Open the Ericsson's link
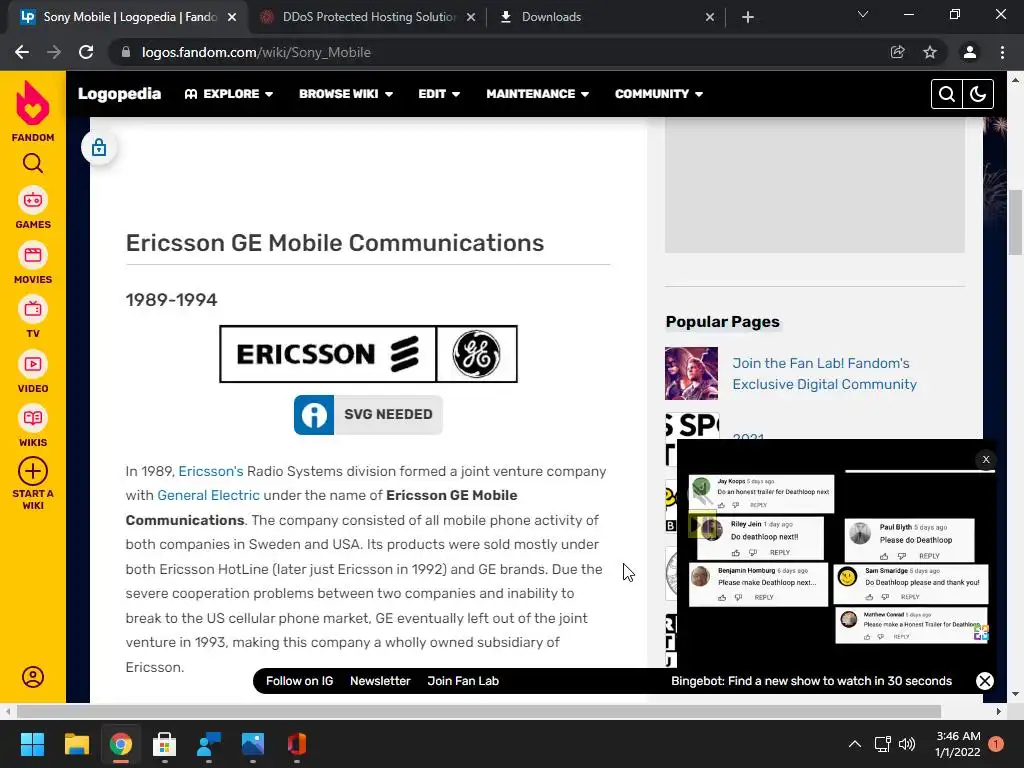The width and height of the screenshot is (1024, 768). click(211, 472)
